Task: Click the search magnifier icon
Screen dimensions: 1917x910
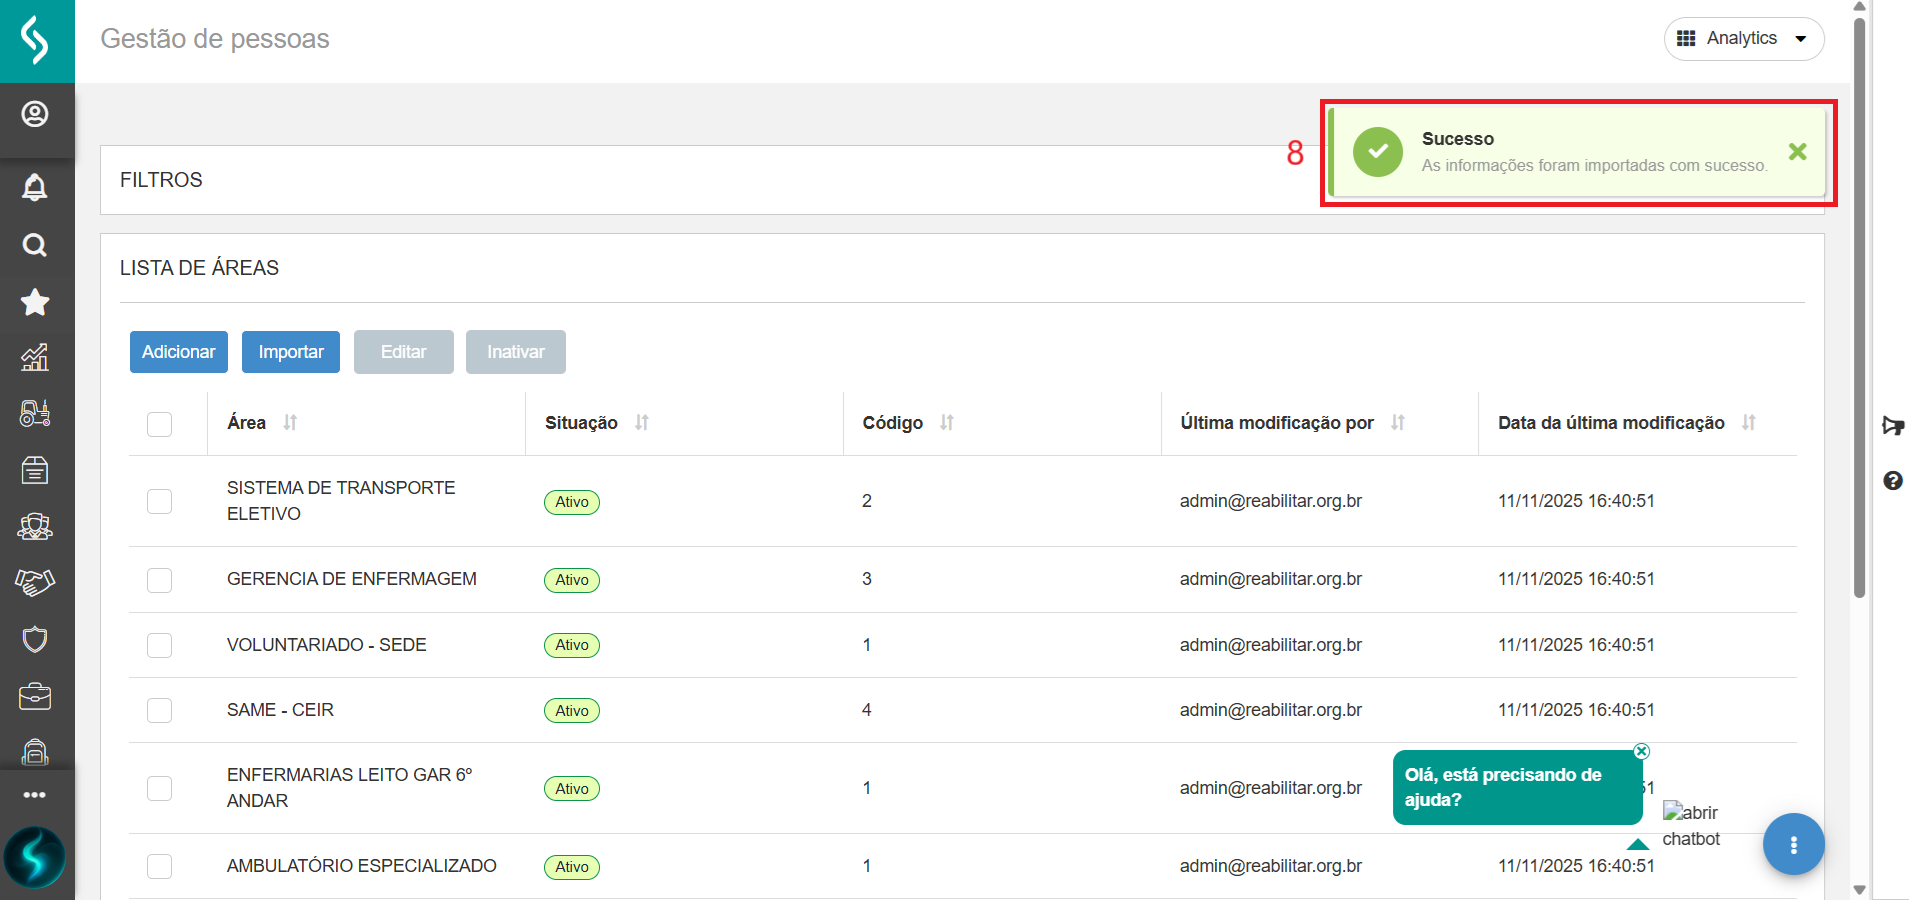Action: (x=35, y=245)
